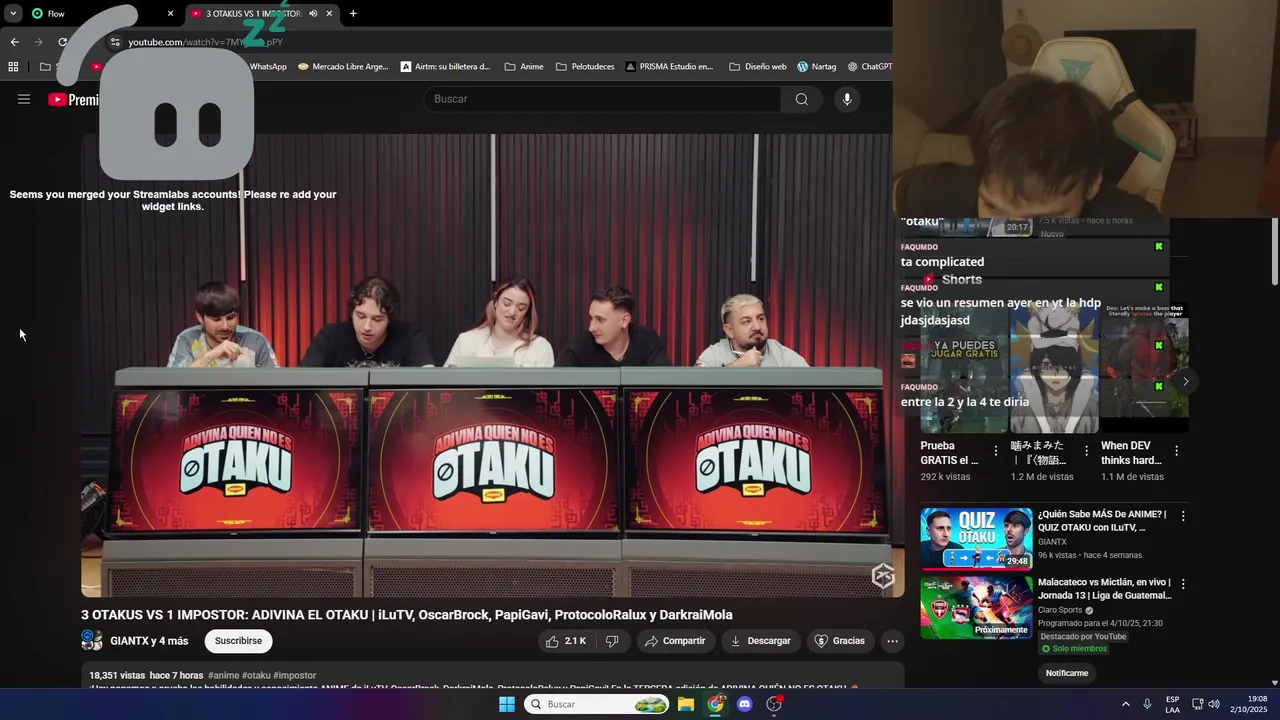Screen dimensions: 1280x720
Task: Open the Windows Start menu
Action: [x=507, y=704]
